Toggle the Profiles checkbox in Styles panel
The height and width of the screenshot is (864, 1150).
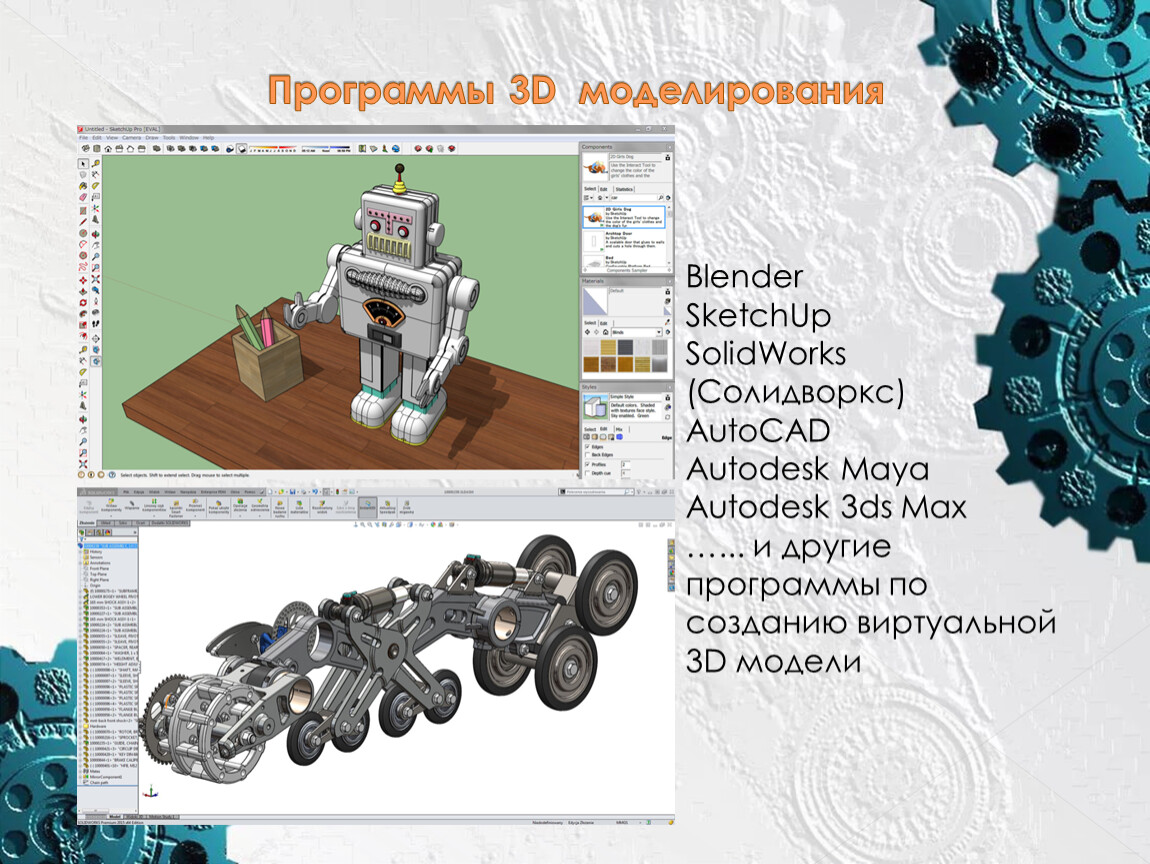[587, 464]
